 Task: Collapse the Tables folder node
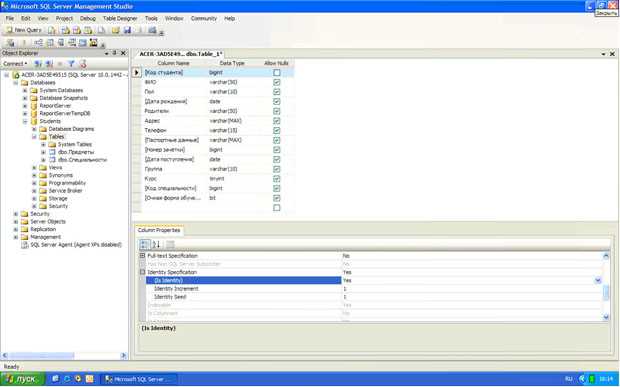pyautogui.click(x=34, y=137)
